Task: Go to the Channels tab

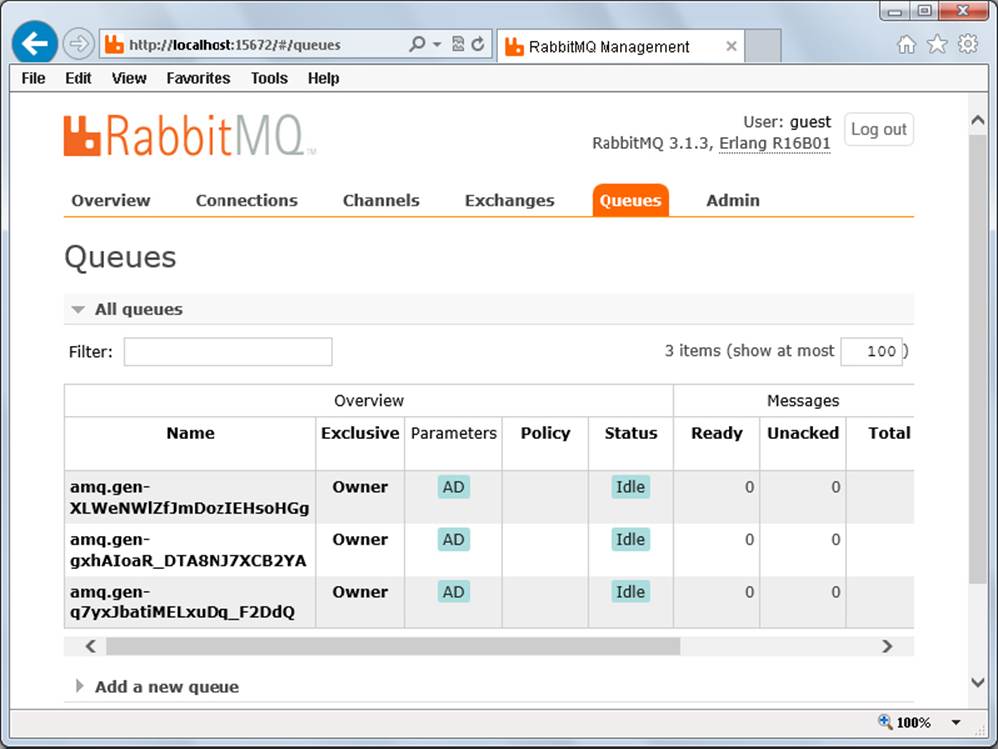Action: click(x=381, y=200)
